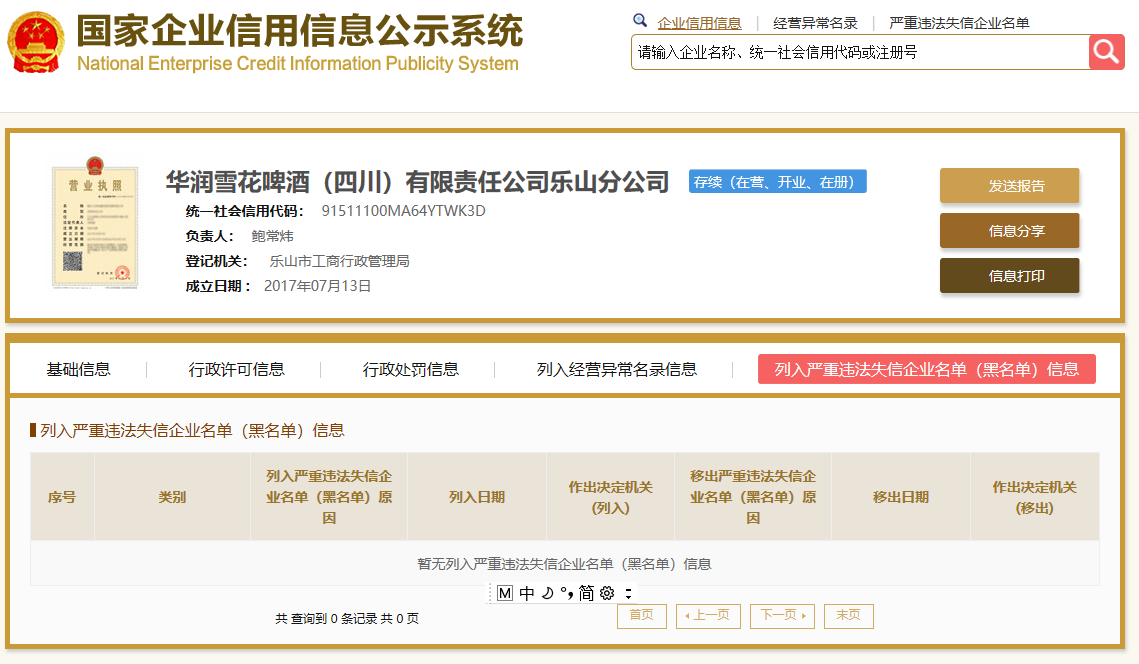Click the 作出决定机关(移出) column header
Image resolution: width=1139 pixels, height=664 pixels.
[1034, 497]
